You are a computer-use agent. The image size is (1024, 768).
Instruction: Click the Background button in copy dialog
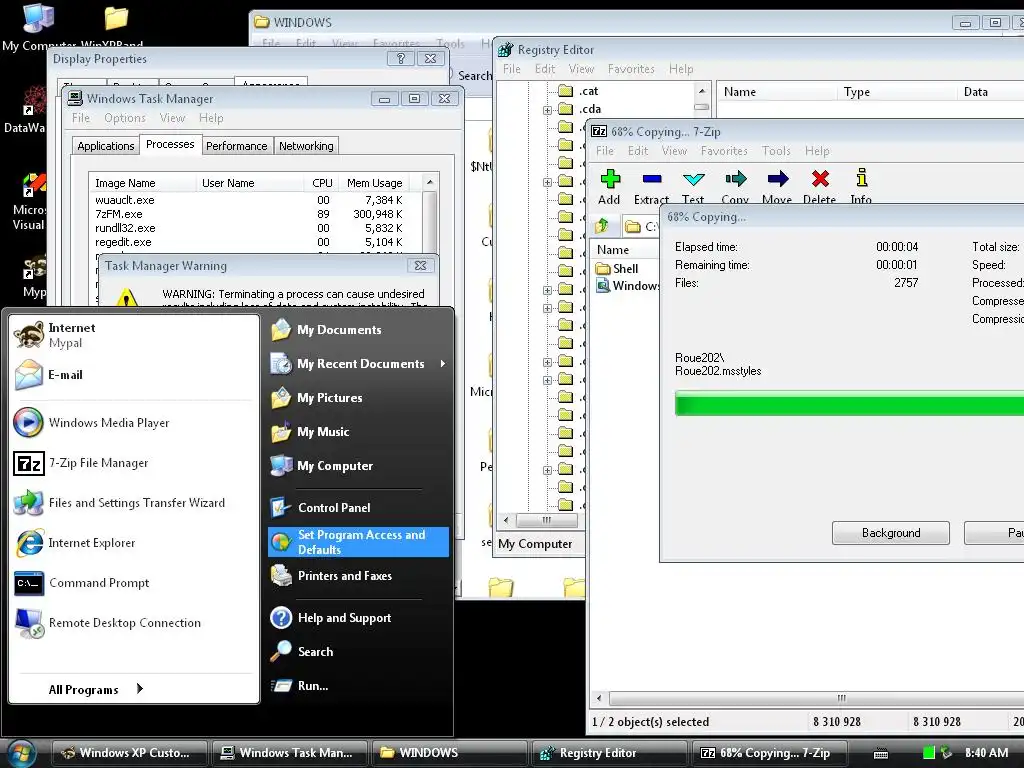tap(891, 533)
